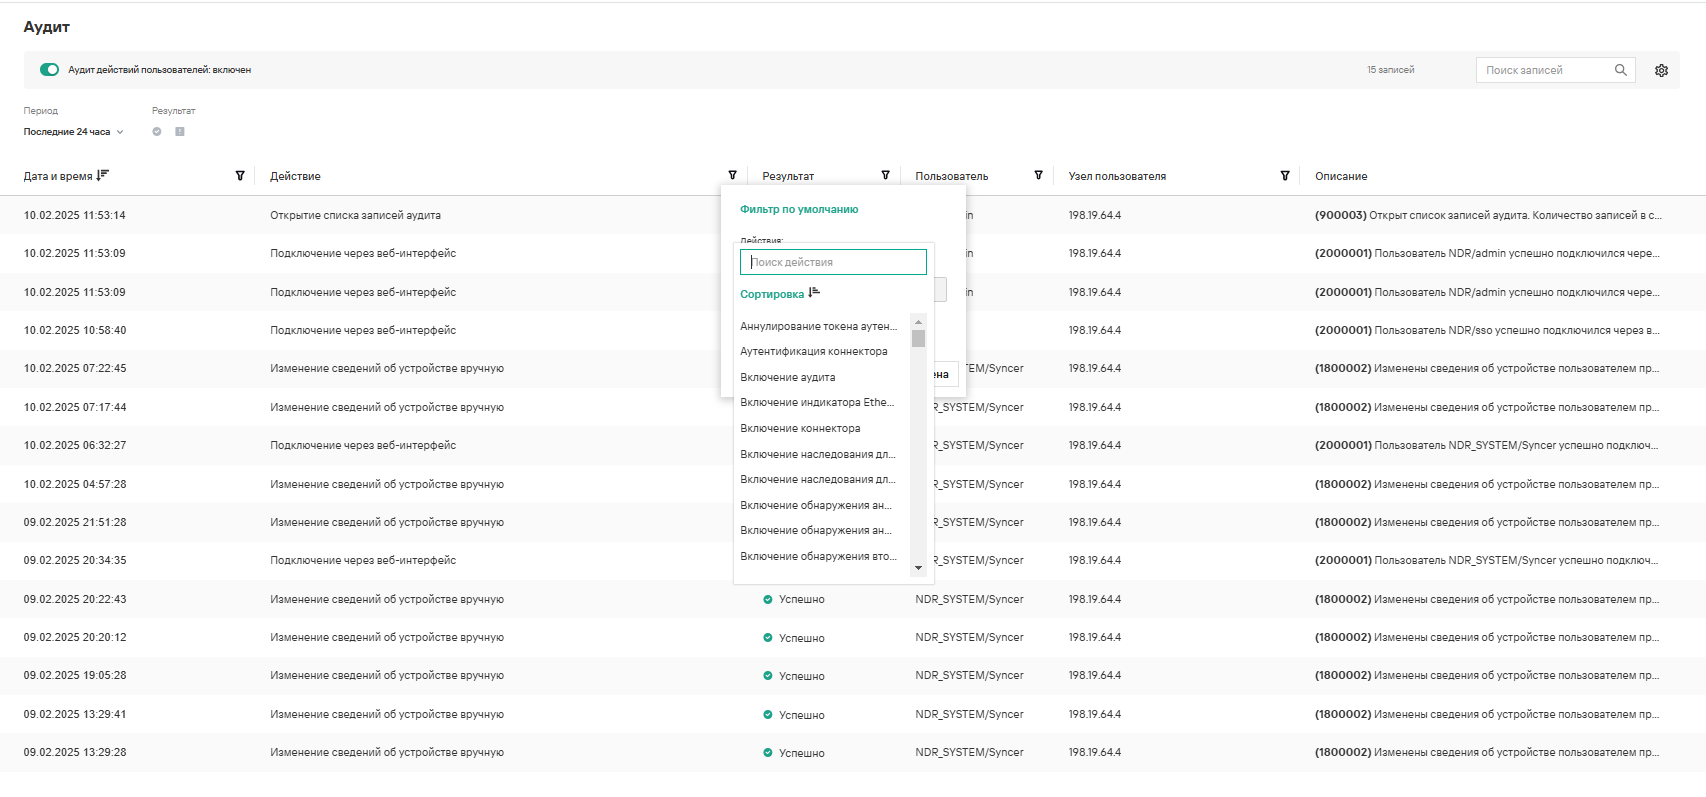Toggle the failed result filter exclamation
The width and height of the screenshot is (1706, 797).
pos(180,132)
